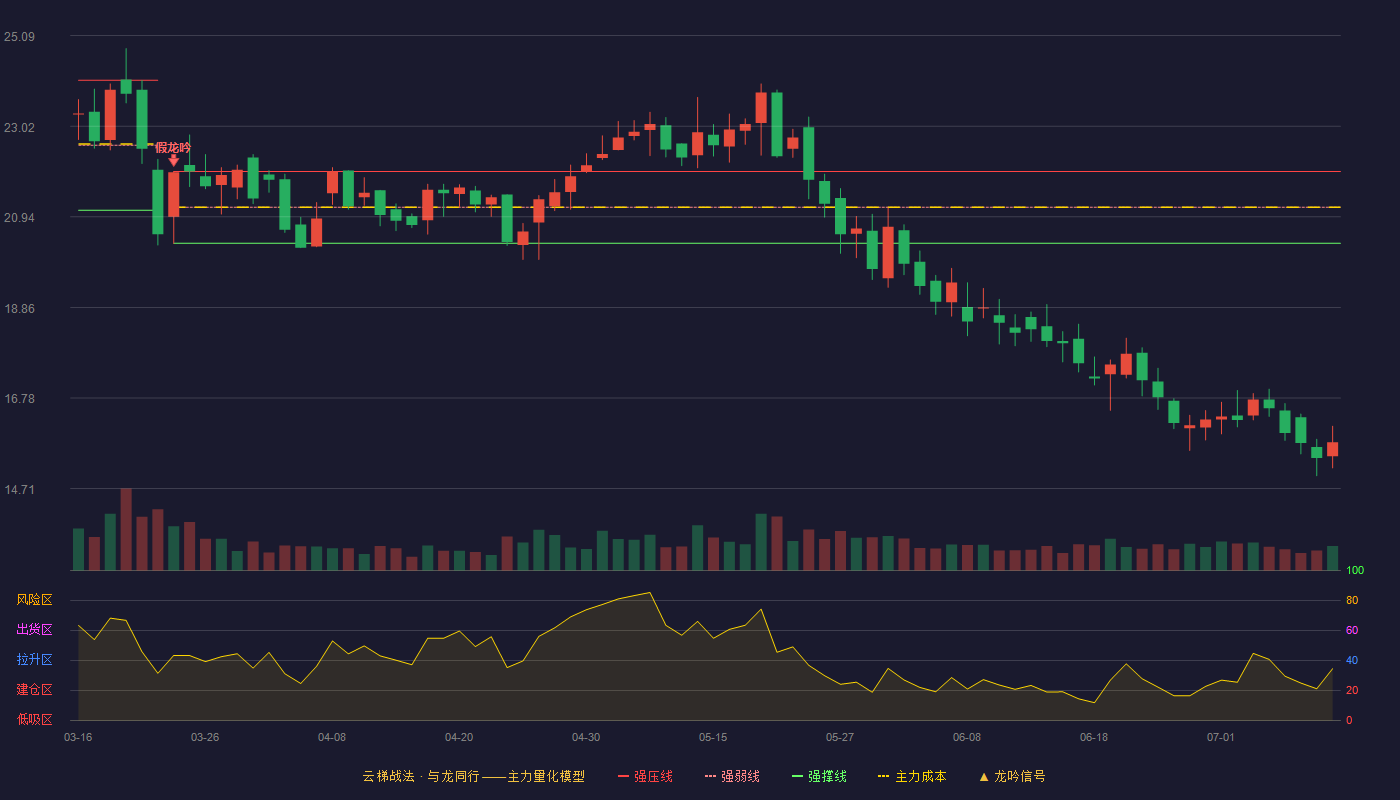Click the 18.86 price axis label
This screenshot has width=1400, height=800.
[x=19, y=309]
